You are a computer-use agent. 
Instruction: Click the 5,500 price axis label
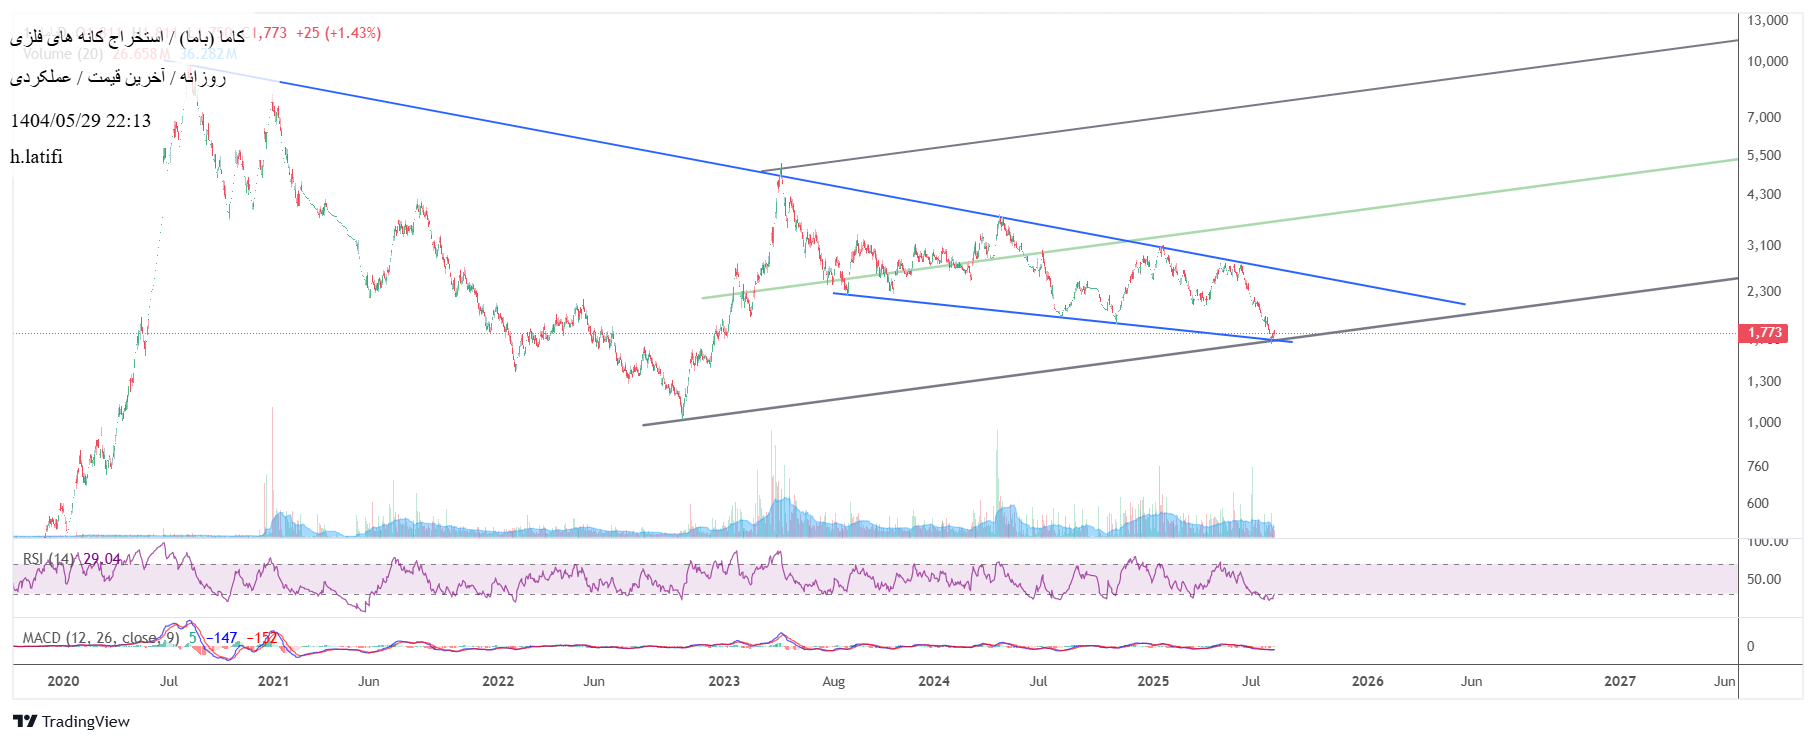[x=1764, y=155]
